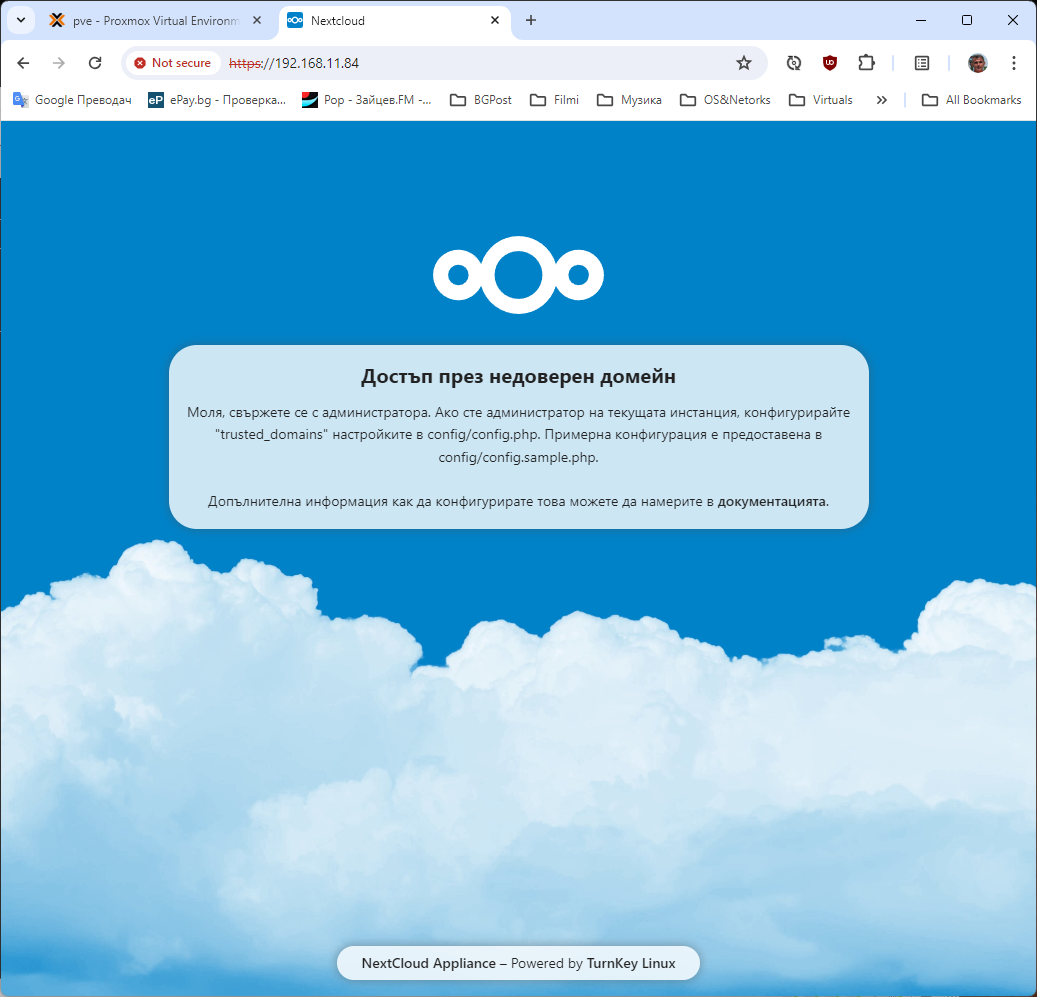Click the address bar URL 192.168.11.84

[x=294, y=63]
